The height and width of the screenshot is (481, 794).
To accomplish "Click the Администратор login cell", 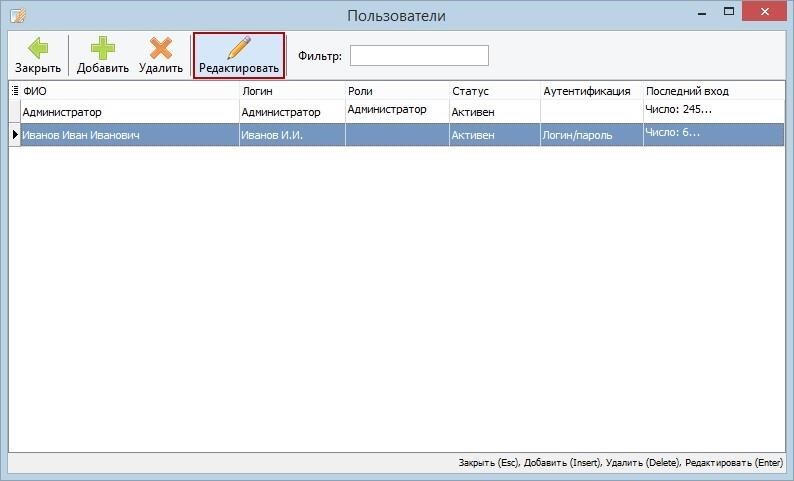I will (x=292, y=112).
